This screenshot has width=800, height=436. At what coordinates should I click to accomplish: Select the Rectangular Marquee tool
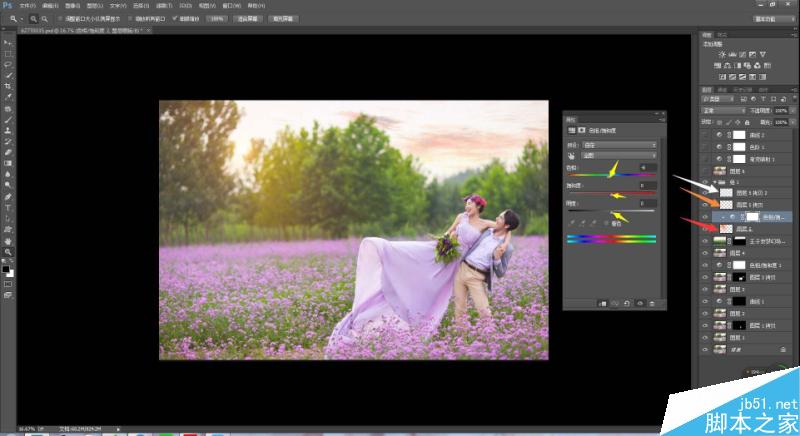[8, 54]
